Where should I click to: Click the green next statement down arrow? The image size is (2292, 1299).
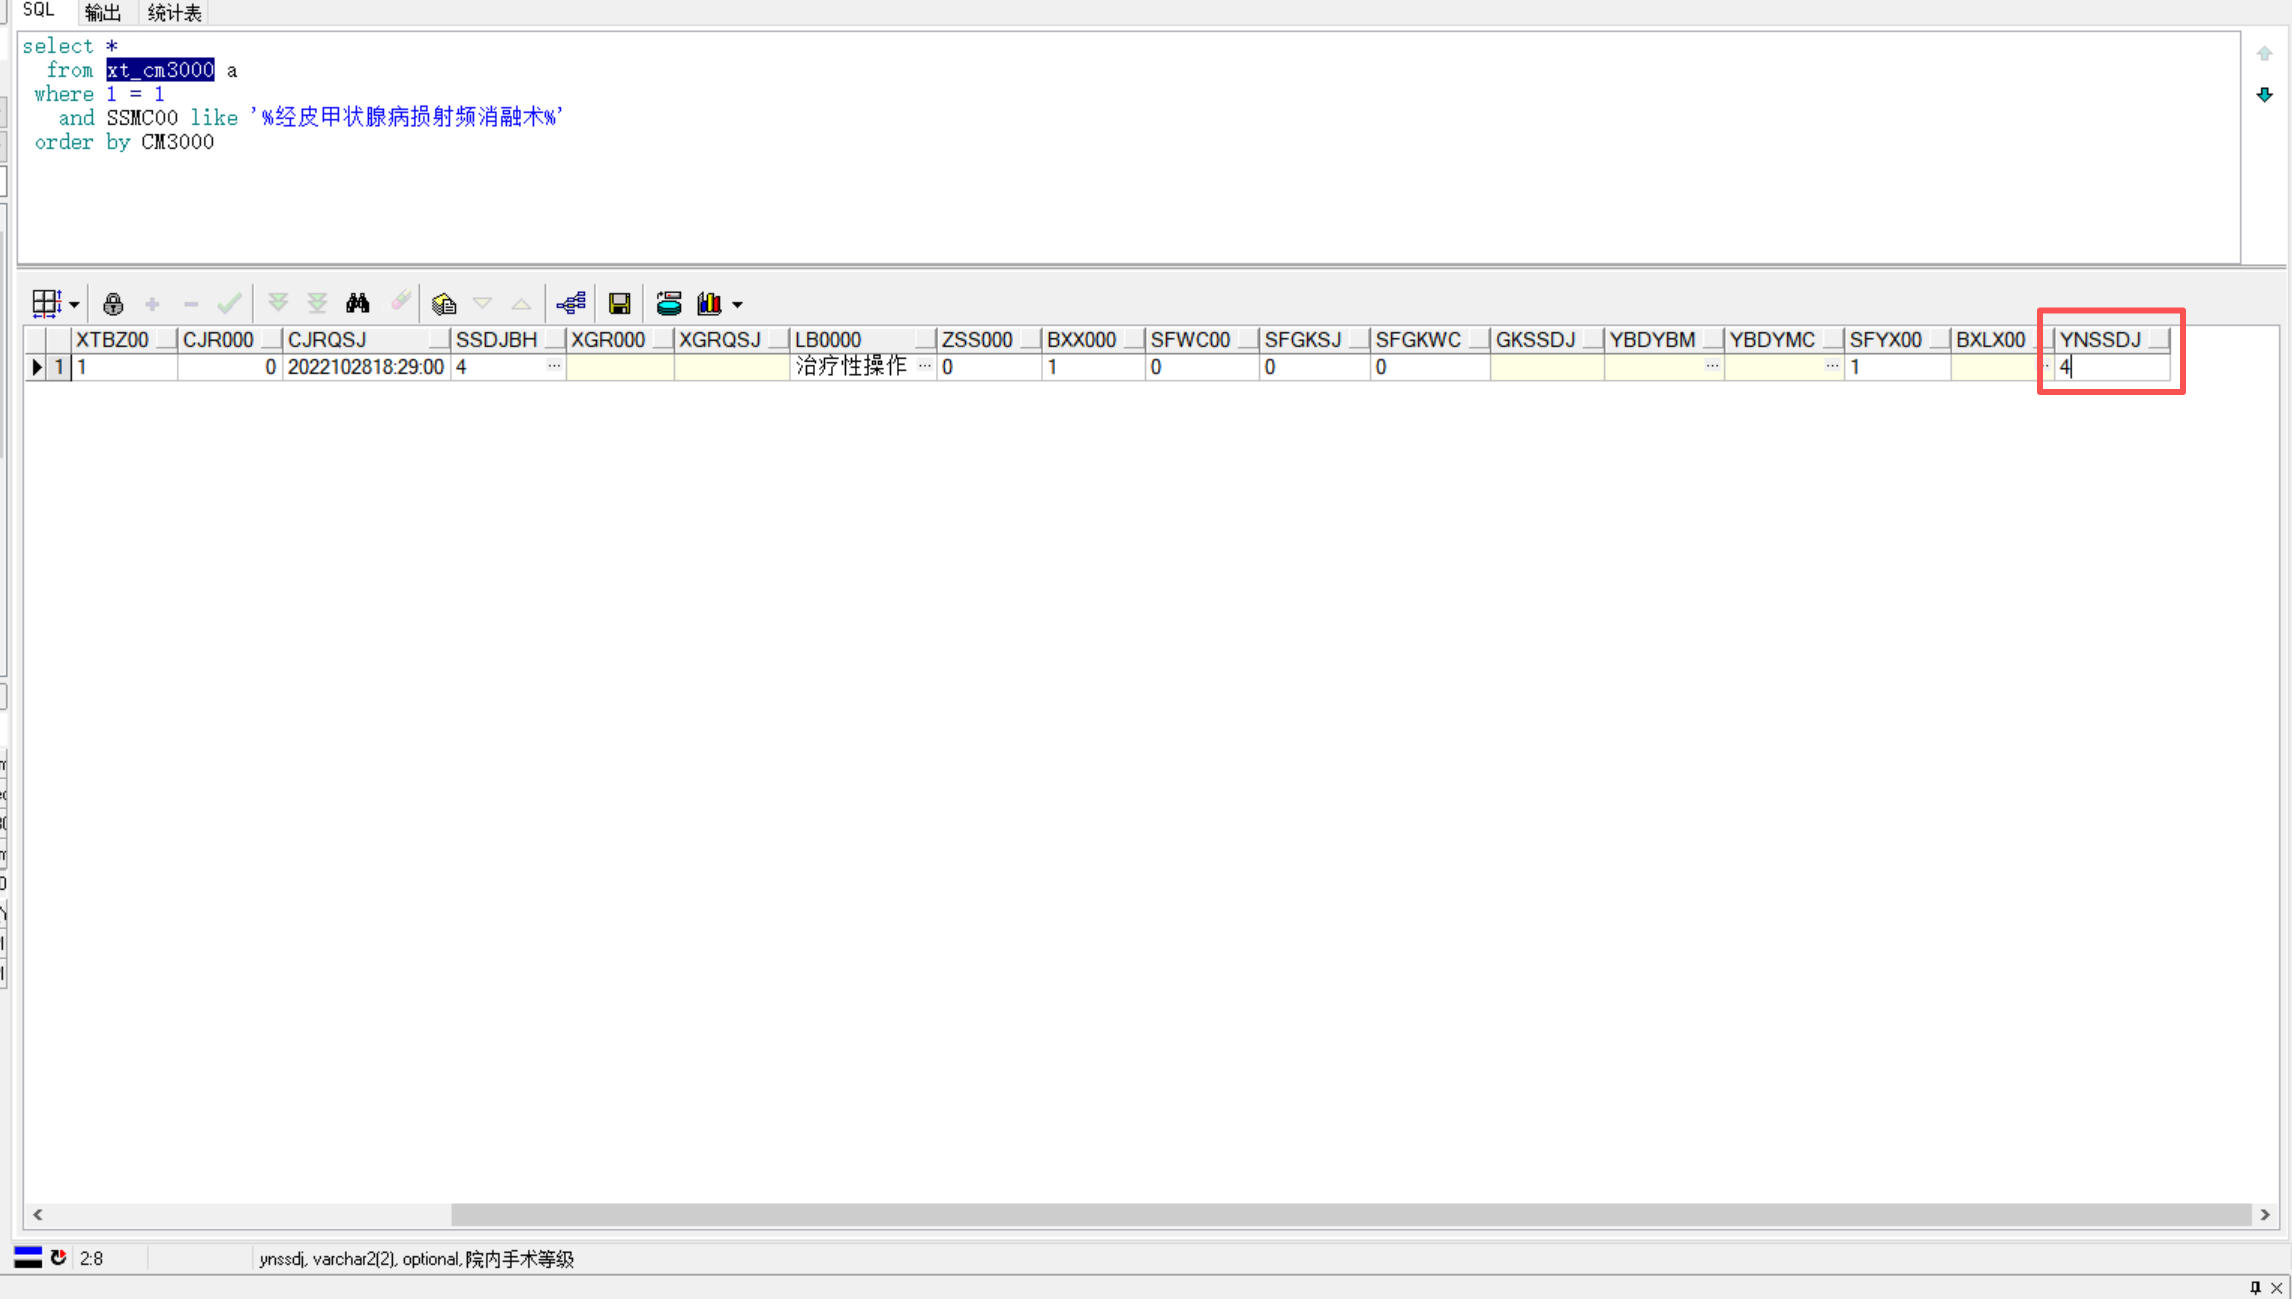point(2265,95)
